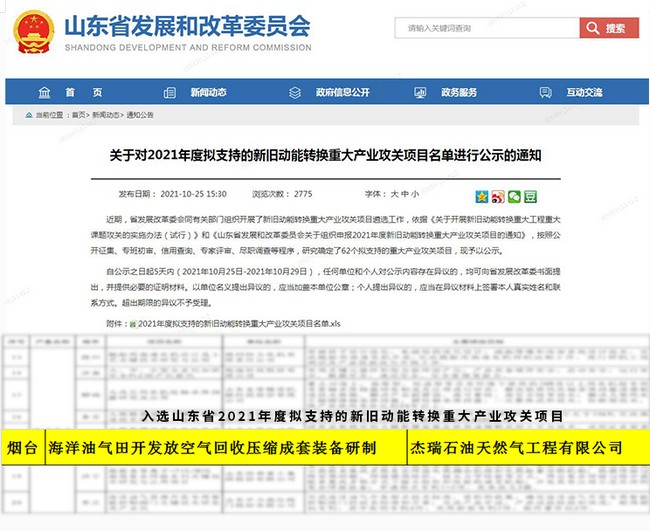The width and height of the screenshot is (650, 531).
Task: Go to 新闻动态 in the breadcrumb
Action: point(106,115)
